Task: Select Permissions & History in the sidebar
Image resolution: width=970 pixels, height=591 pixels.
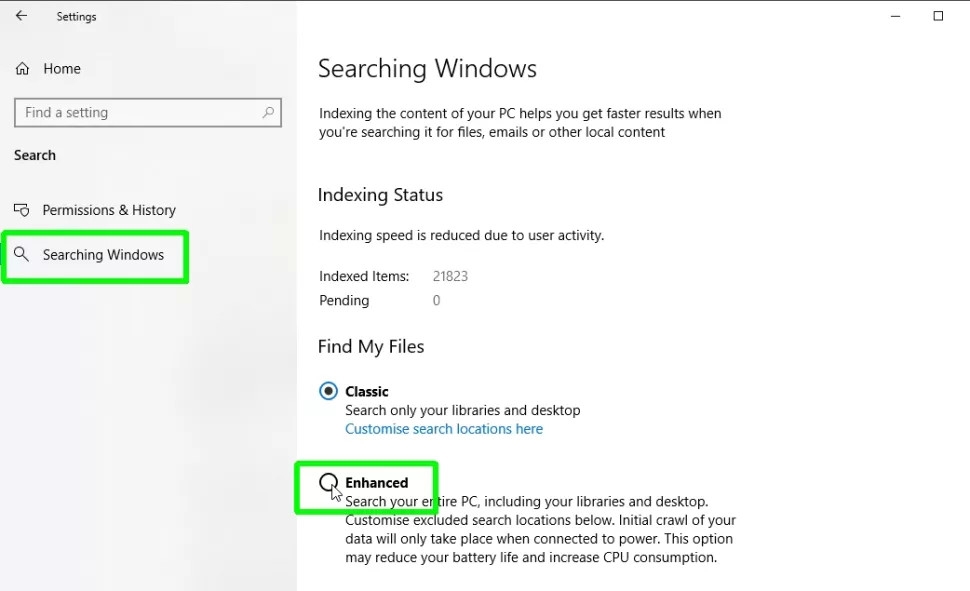Action: (x=109, y=210)
